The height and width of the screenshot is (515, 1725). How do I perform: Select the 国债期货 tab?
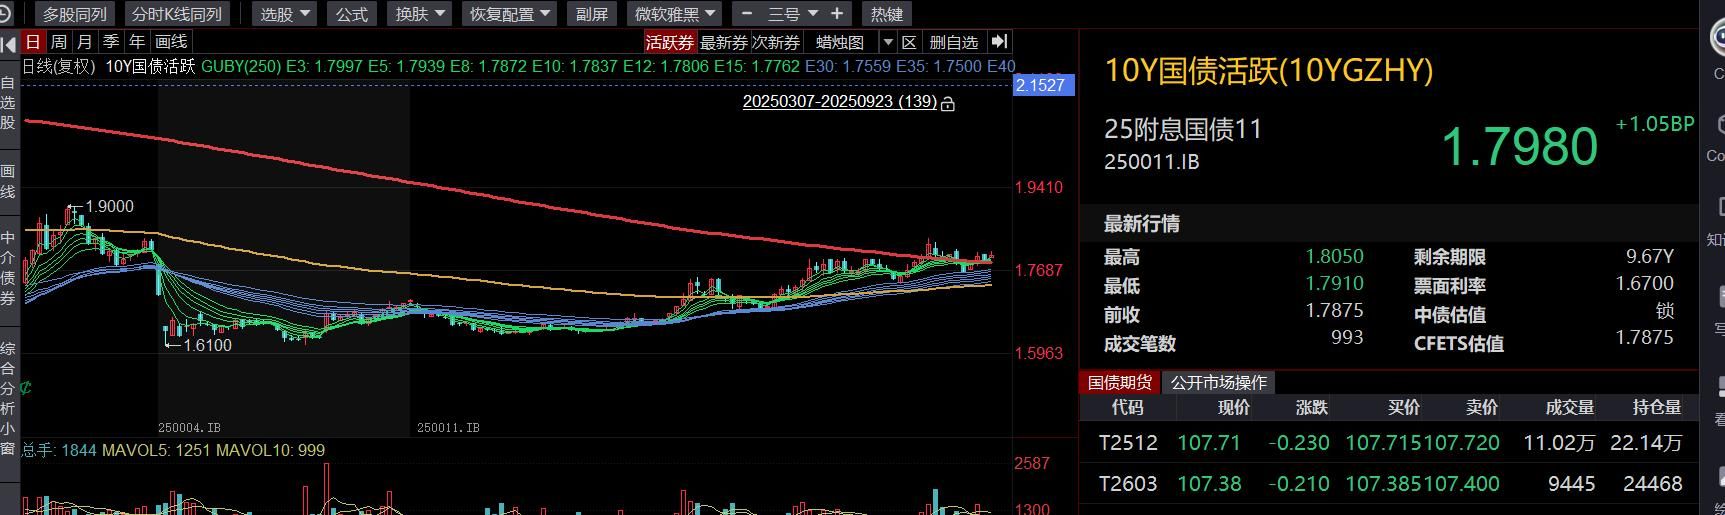point(1119,382)
